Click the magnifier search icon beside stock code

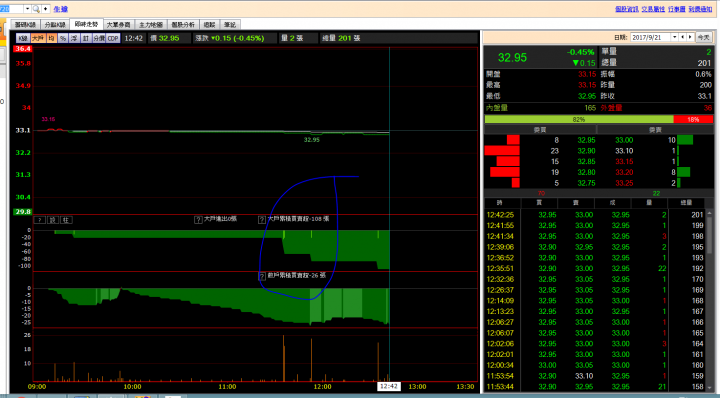pyautogui.click(x=36, y=9)
